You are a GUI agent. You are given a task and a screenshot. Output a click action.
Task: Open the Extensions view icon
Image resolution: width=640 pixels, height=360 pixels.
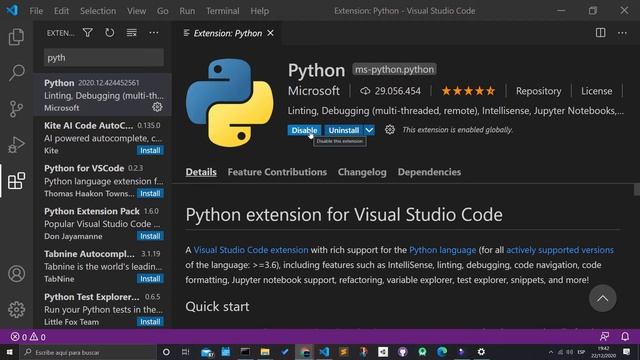[x=16, y=180]
